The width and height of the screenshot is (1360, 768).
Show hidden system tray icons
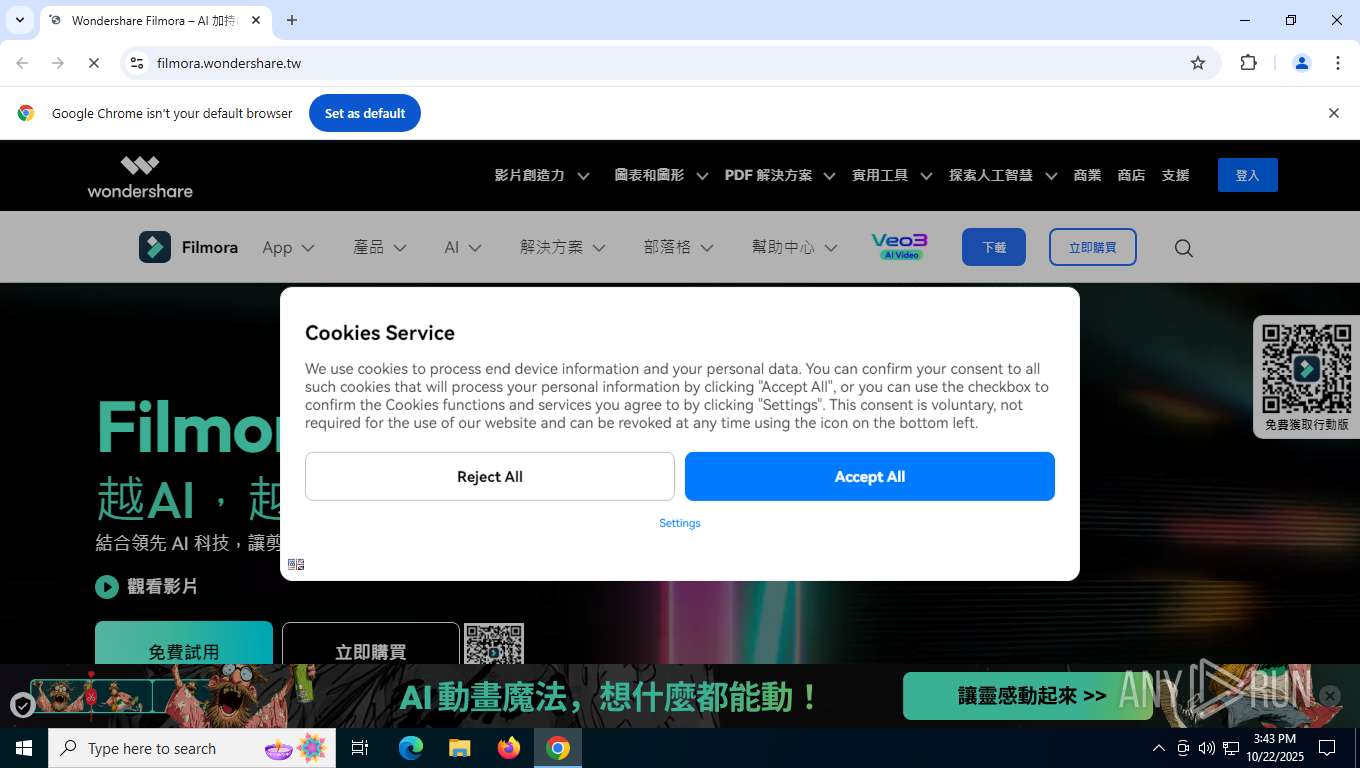[x=1159, y=748]
